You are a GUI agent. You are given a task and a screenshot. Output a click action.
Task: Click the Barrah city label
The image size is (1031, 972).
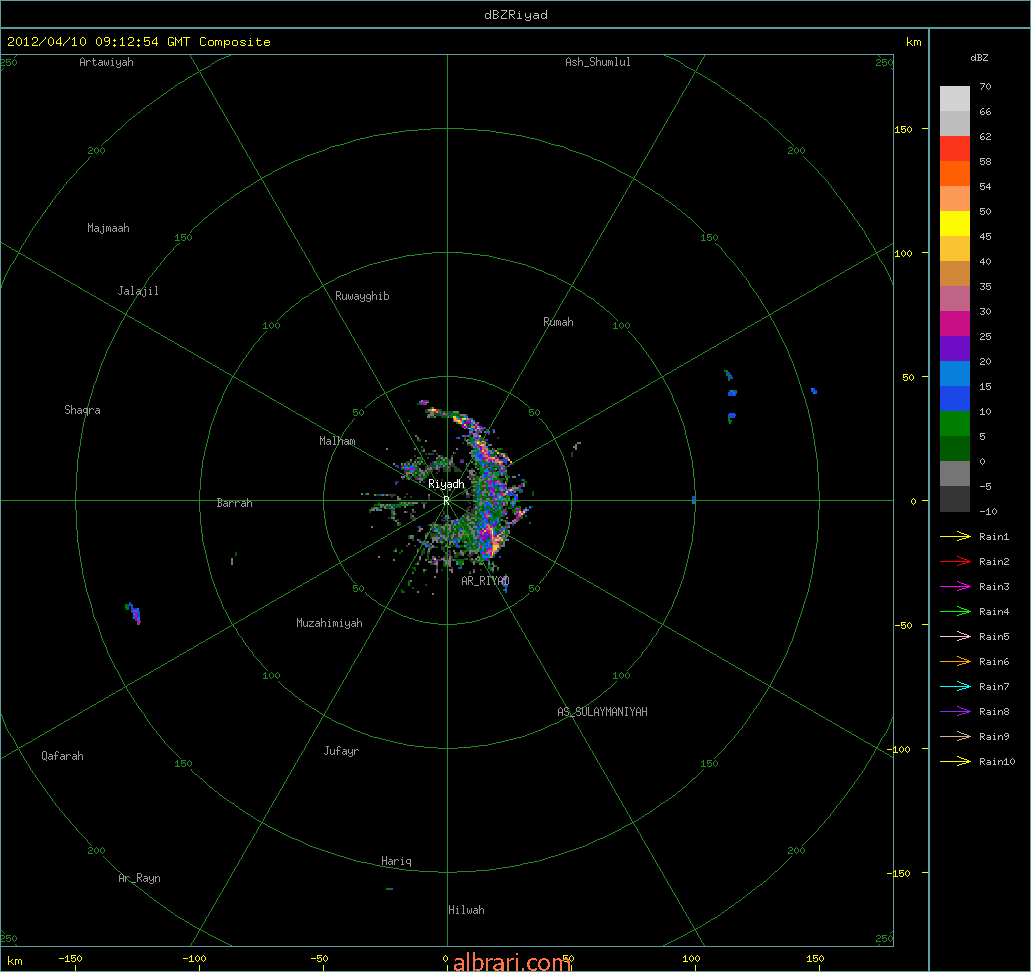[235, 503]
